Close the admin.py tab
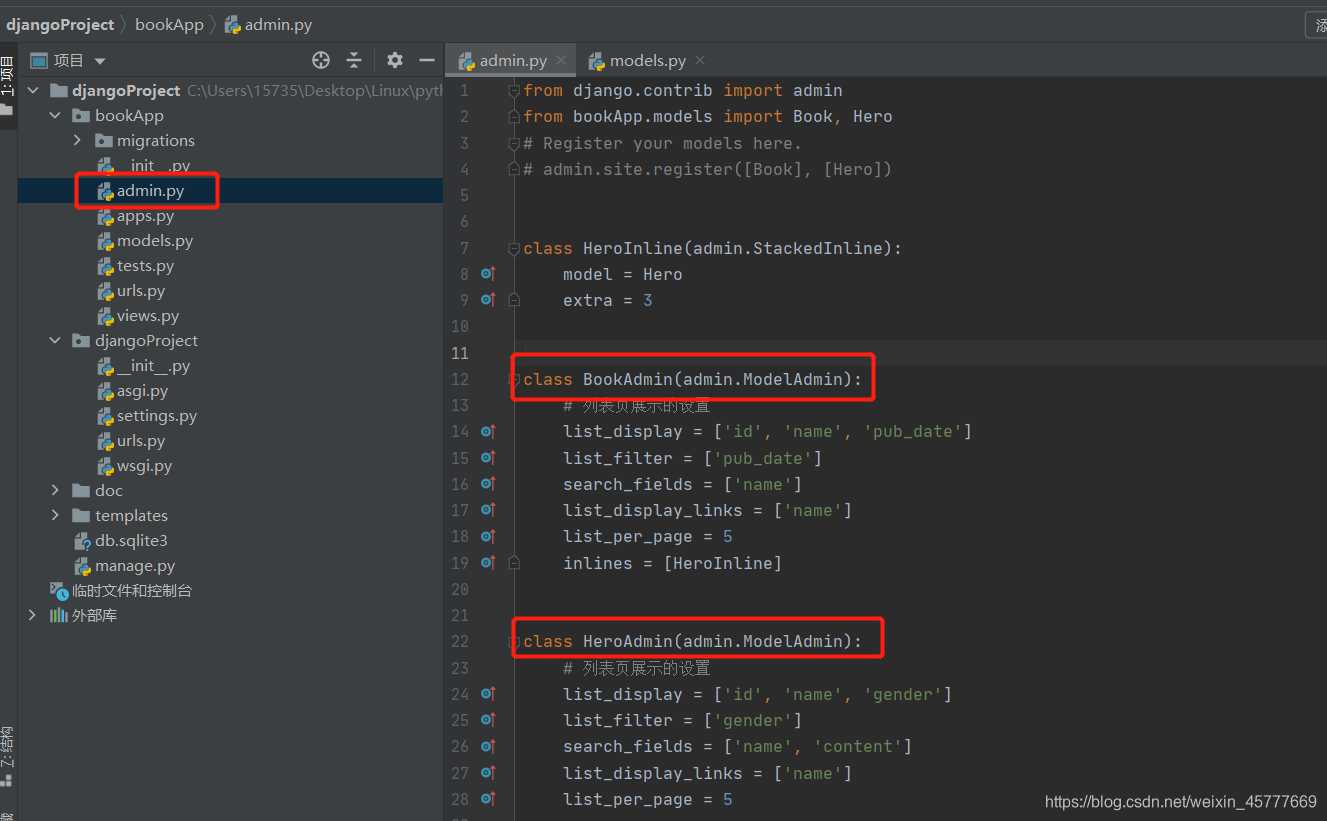Screen dimensions: 1327x821 (561, 60)
